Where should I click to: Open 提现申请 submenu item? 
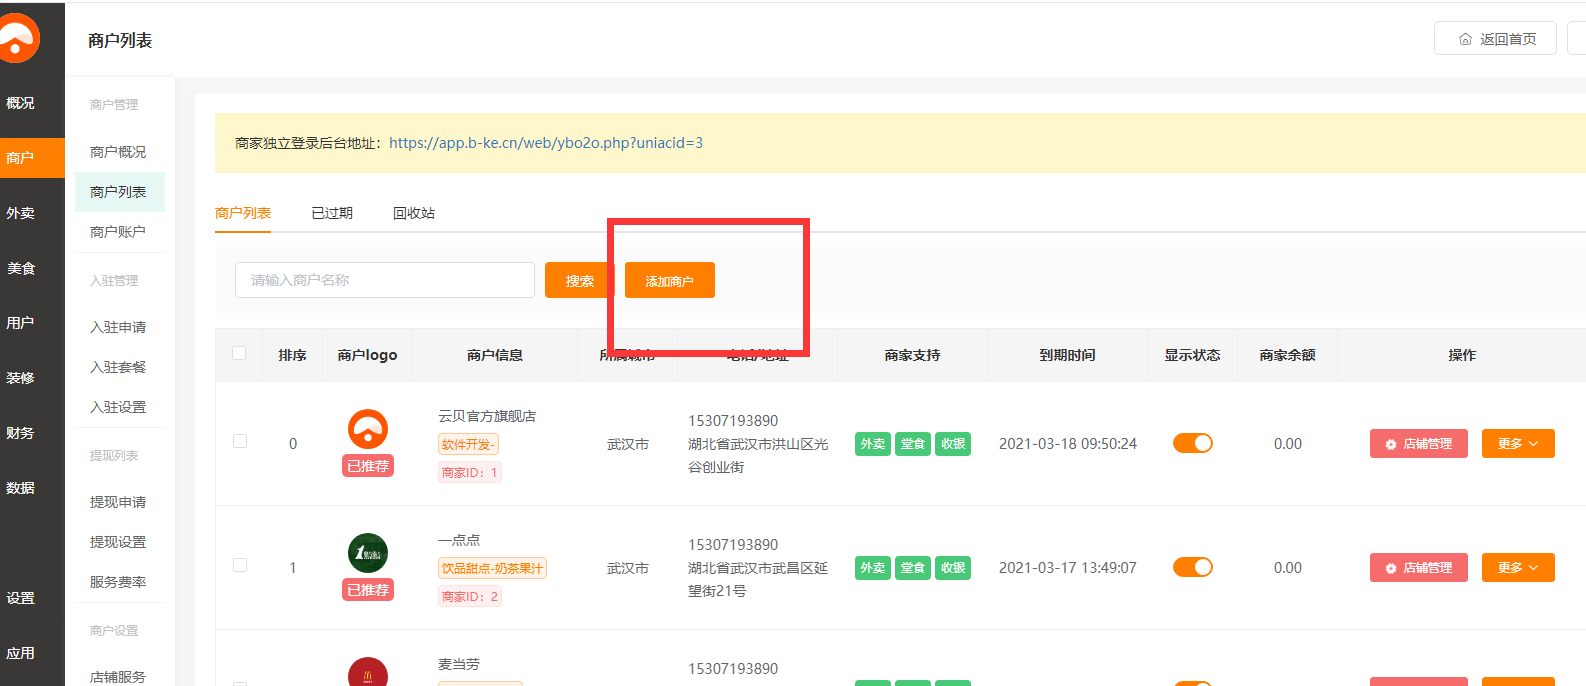[x=118, y=502]
